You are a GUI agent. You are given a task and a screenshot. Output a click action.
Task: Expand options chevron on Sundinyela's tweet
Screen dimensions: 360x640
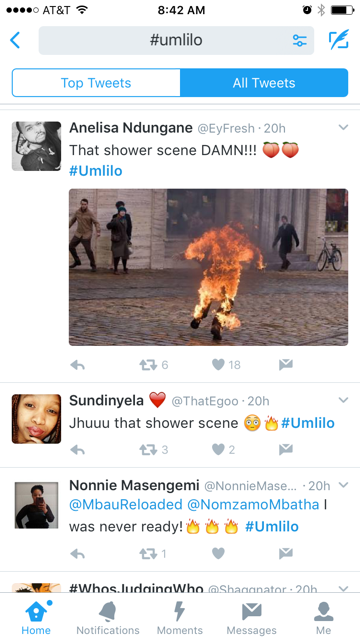344,400
